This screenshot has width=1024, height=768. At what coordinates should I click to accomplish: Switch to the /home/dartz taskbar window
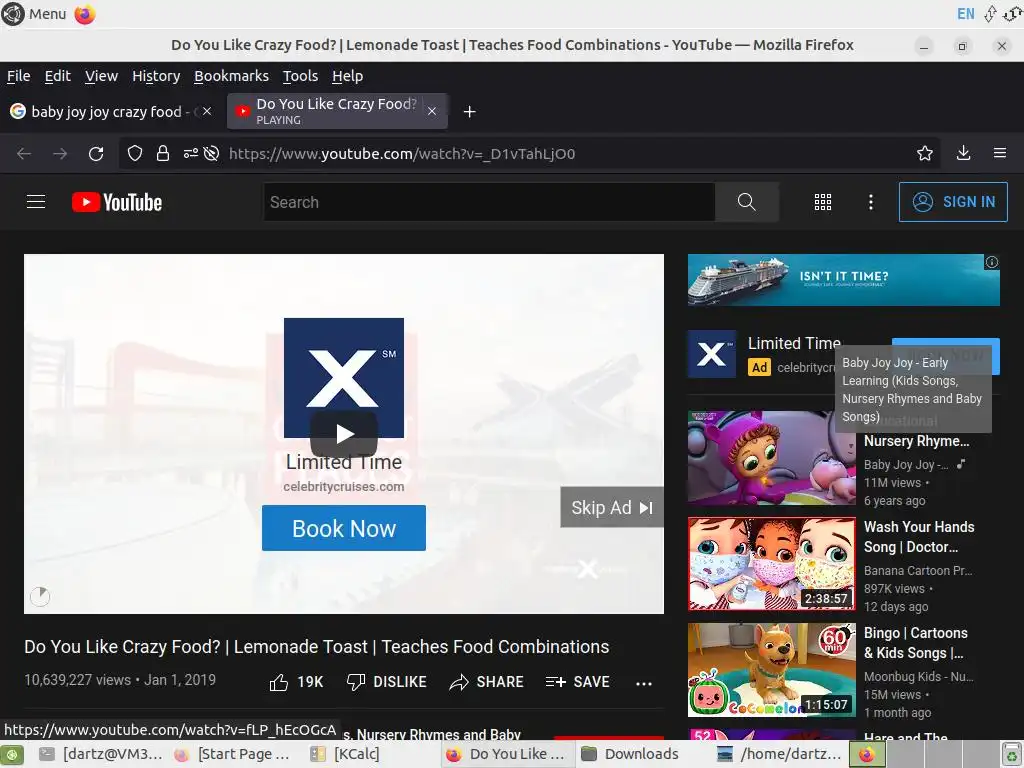point(780,754)
